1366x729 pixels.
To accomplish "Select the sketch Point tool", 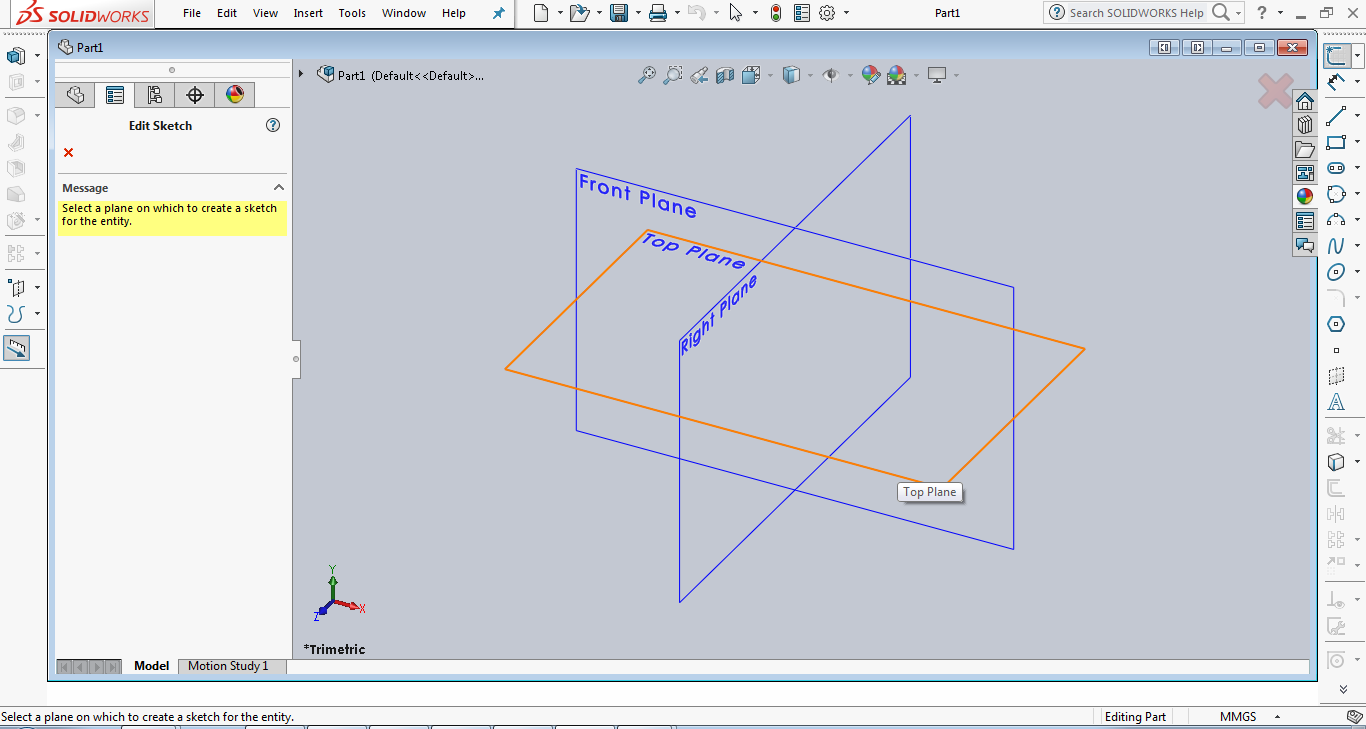I will pos(1336,351).
